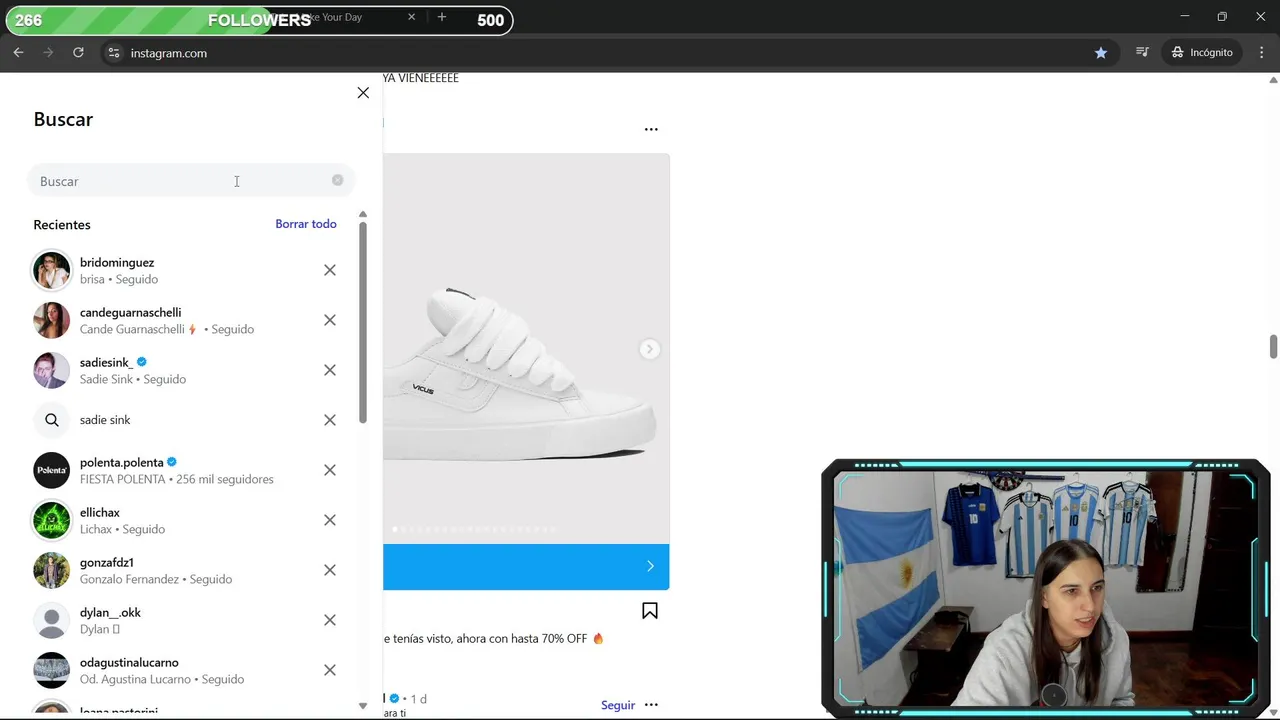Go to next image in sneaker carousel
This screenshot has width=1280, height=720.
click(649, 349)
